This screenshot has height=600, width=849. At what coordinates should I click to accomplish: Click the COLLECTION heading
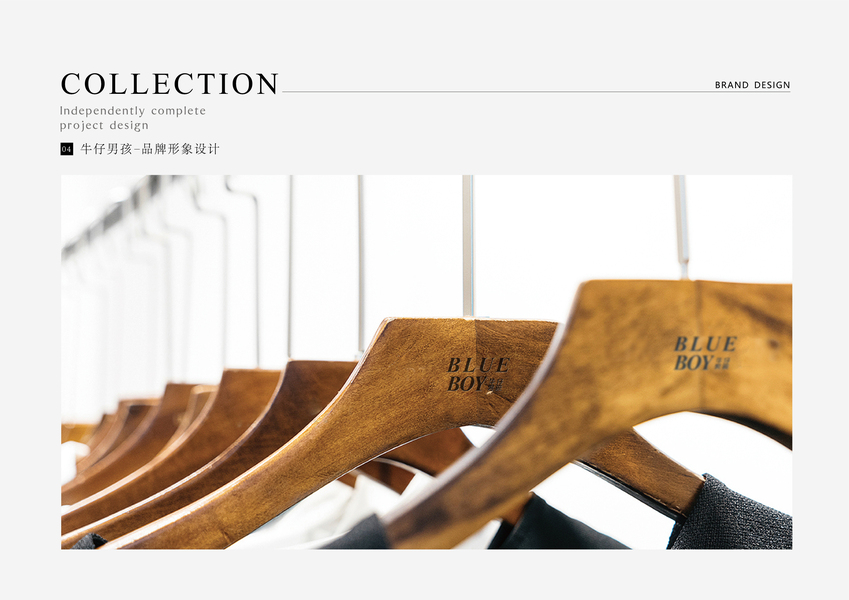click(x=169, y=84)
